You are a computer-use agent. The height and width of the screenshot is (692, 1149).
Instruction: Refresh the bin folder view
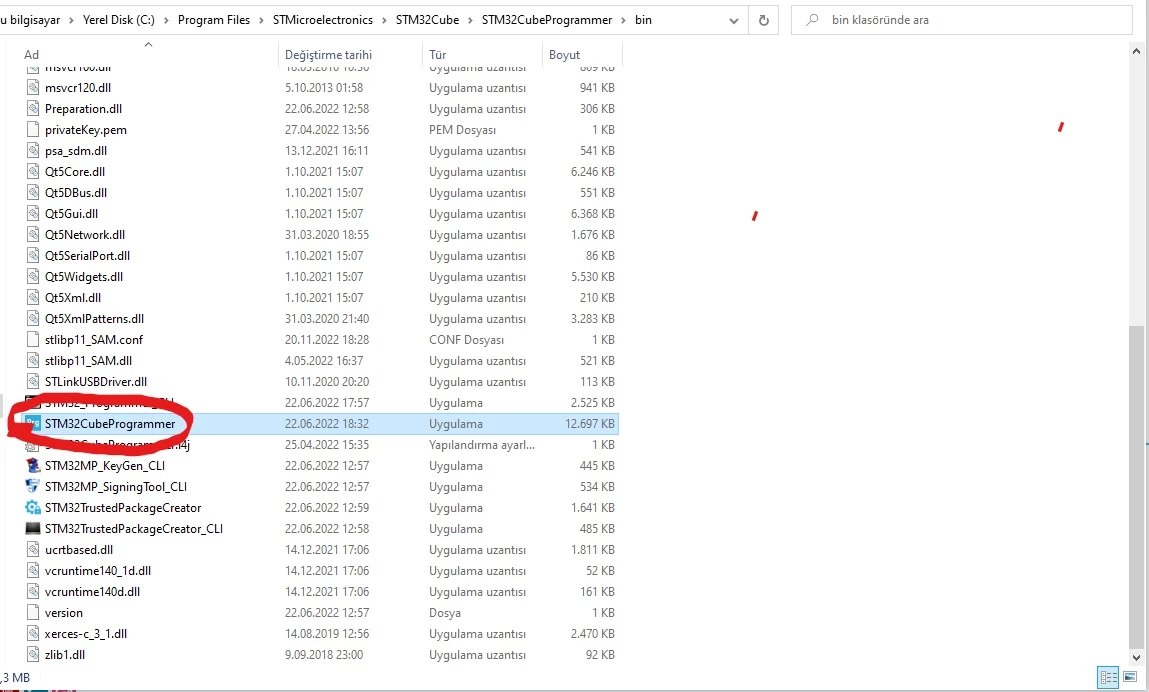tap(764, 20)
